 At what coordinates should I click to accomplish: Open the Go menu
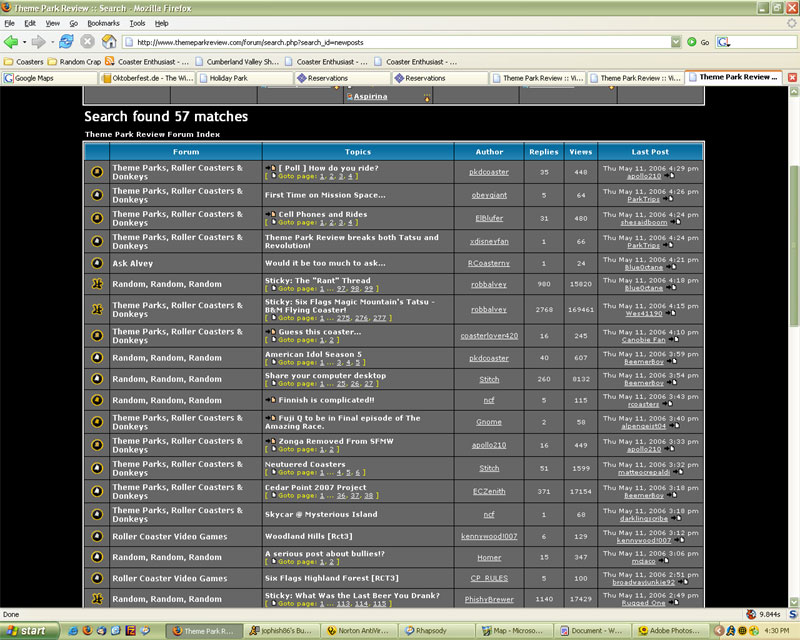73,23
